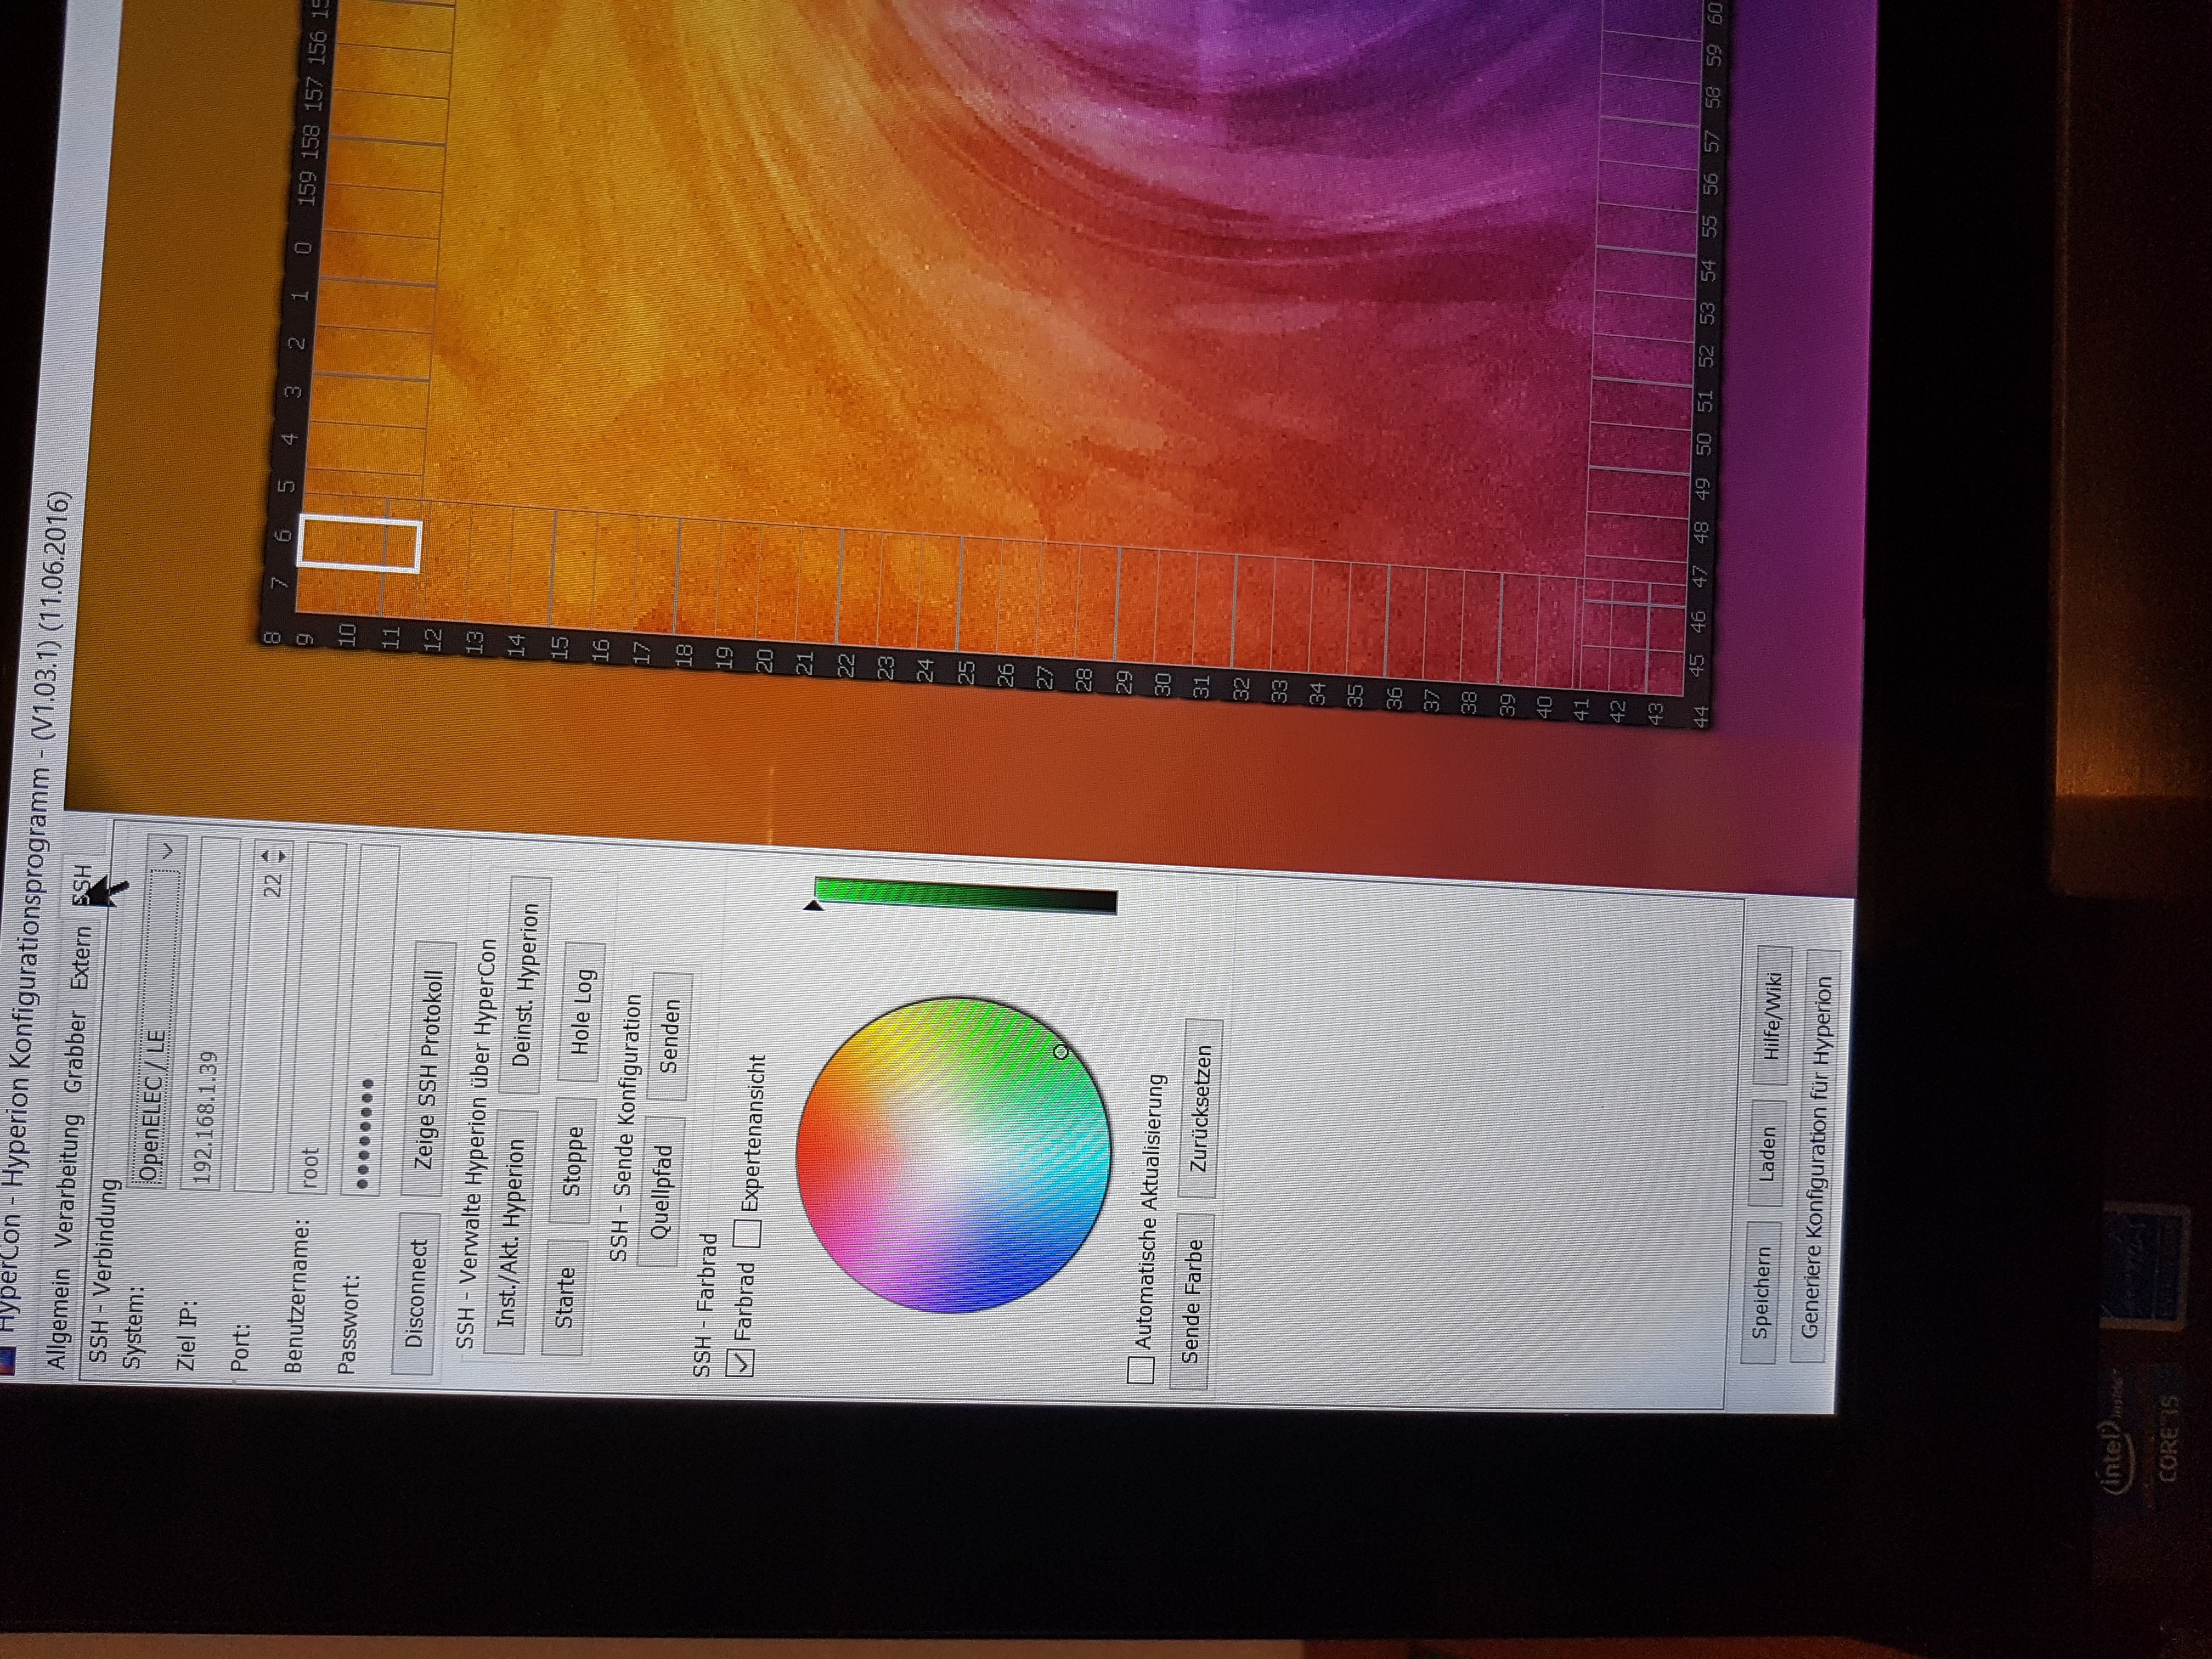
Task: Select LED number 0 on the preview
Action: 303,248
